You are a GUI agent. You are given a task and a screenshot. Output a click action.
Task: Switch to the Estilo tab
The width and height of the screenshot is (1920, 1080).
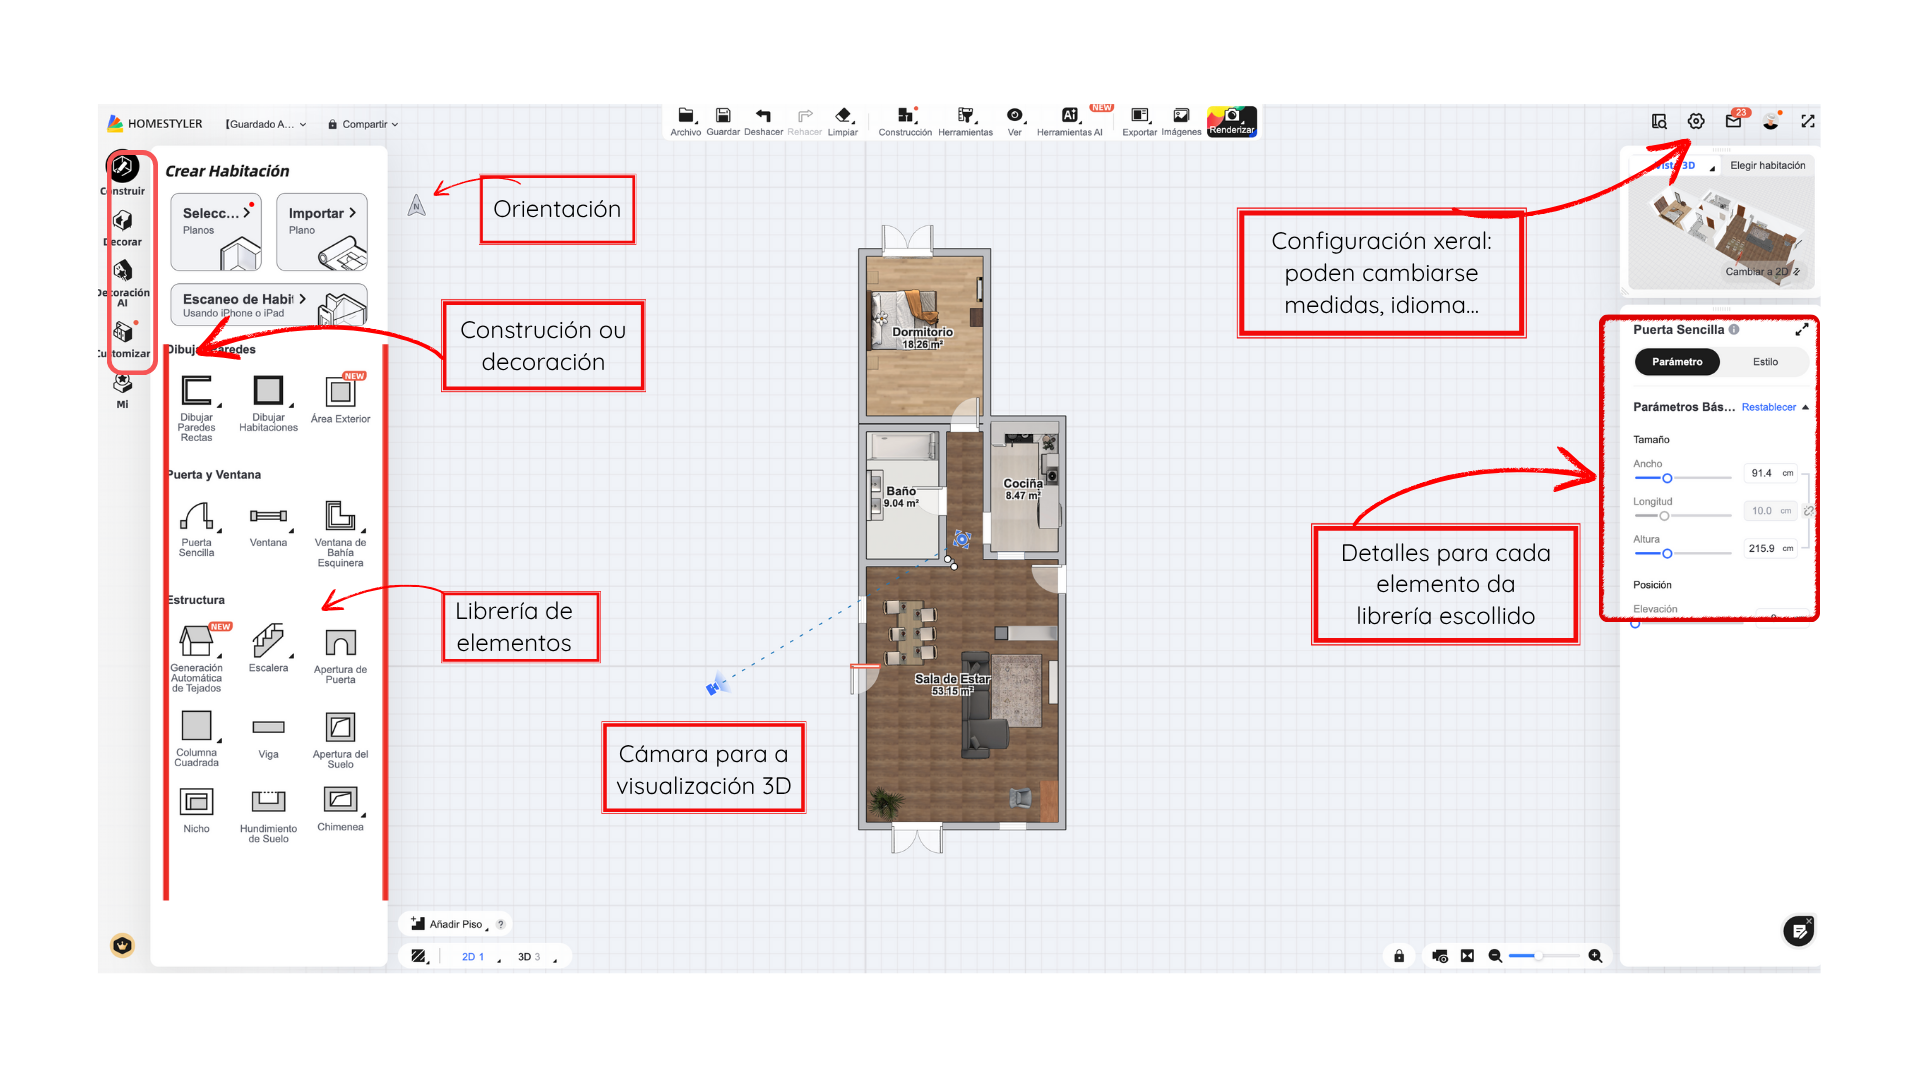click(x=1765, y=362)
